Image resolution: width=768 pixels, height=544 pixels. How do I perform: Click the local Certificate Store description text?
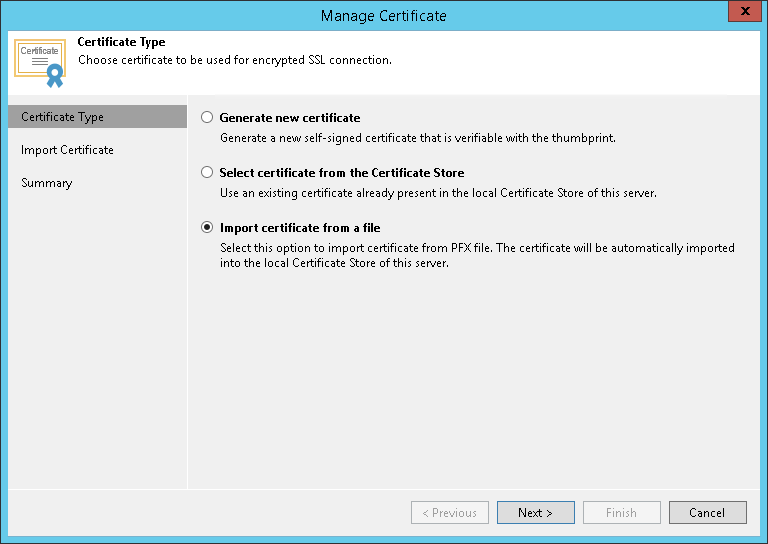[x=438, y=193]
